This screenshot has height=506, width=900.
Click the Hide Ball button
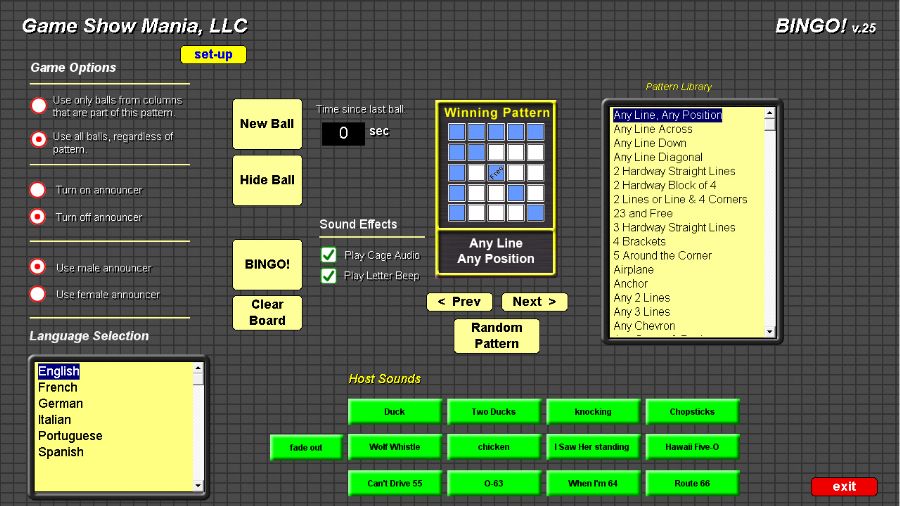click(267, 180)
